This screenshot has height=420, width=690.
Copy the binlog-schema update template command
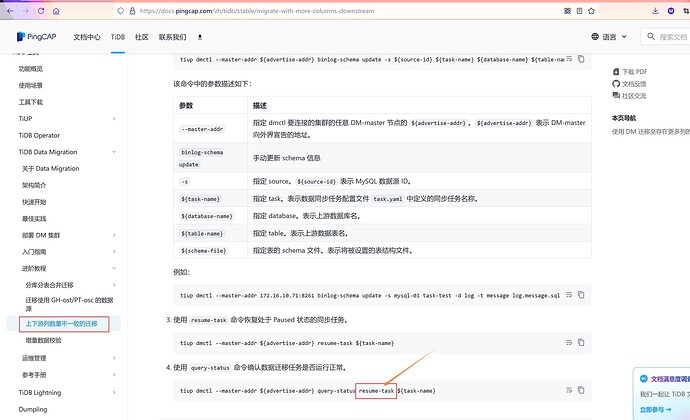581,59
